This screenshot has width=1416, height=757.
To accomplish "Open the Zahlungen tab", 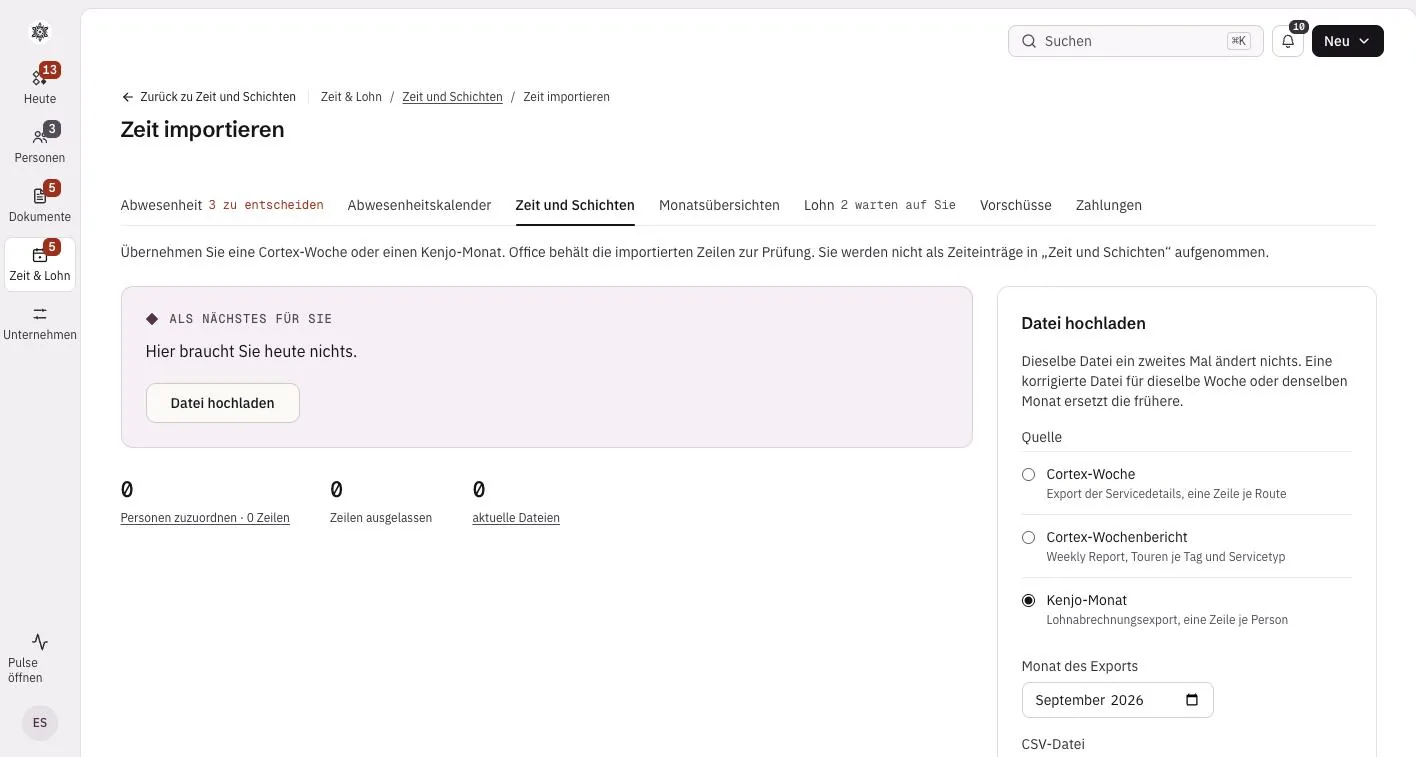I will click(x=1108, y=205).
